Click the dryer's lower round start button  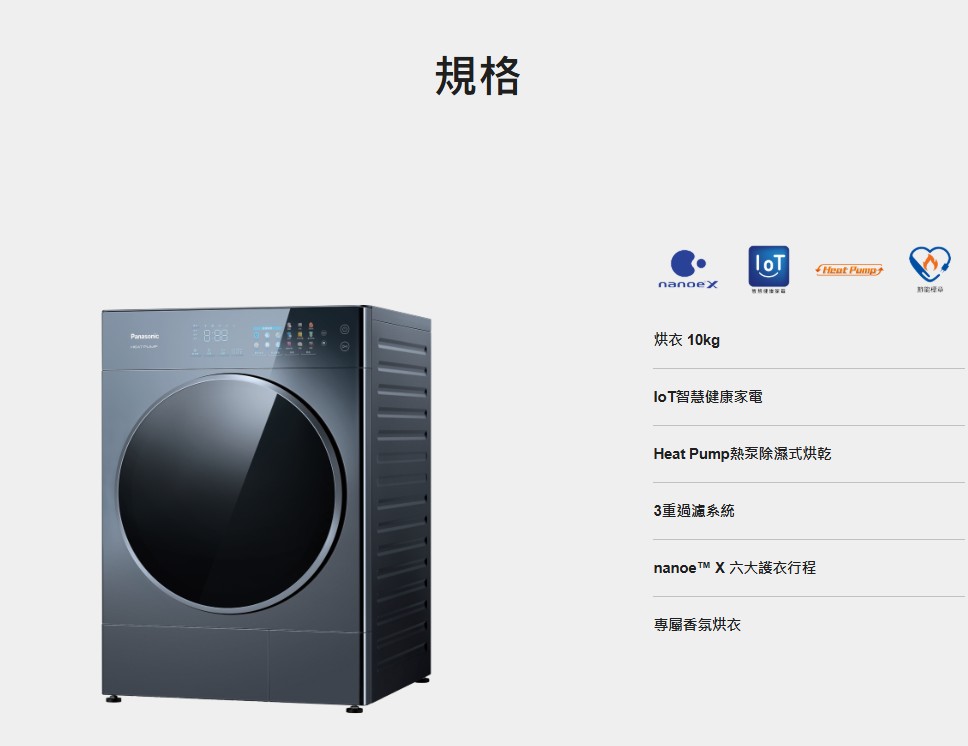click(344, 346)
